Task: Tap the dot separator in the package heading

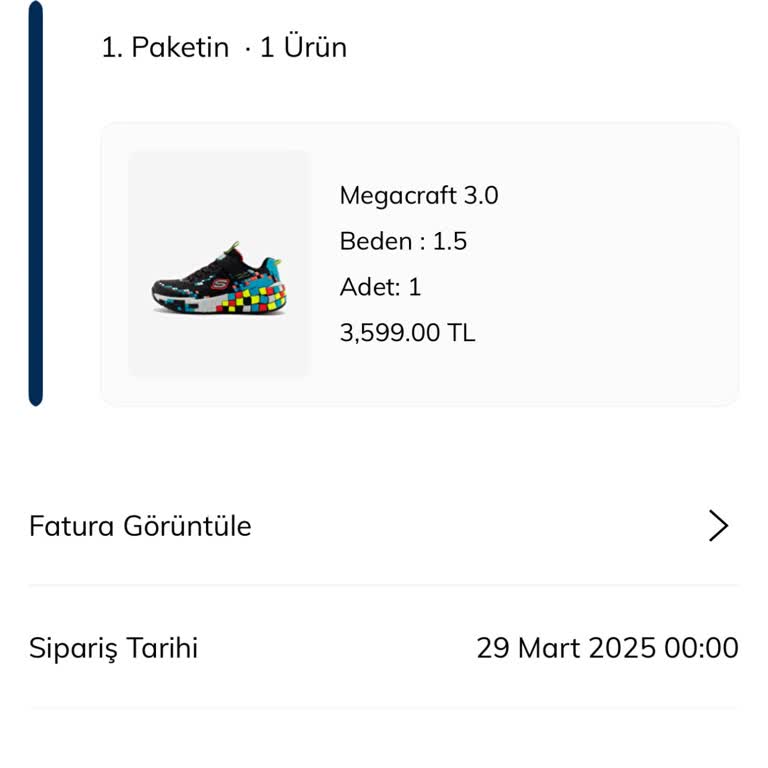Action: (247, 48)
